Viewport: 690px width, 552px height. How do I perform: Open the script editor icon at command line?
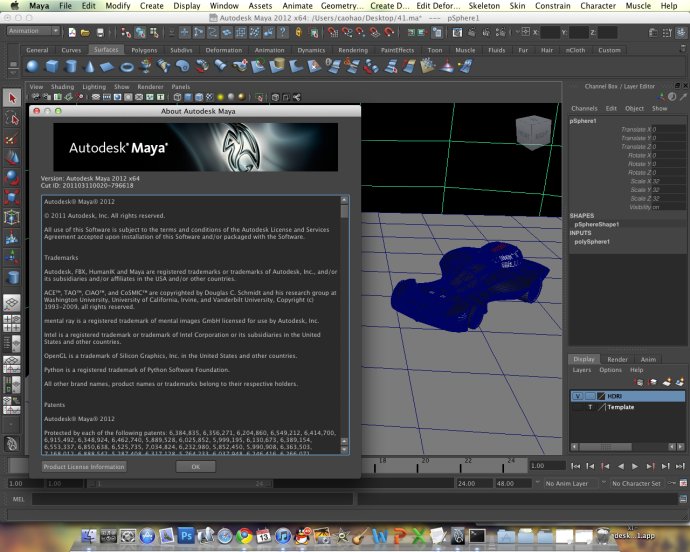[683, 499]
